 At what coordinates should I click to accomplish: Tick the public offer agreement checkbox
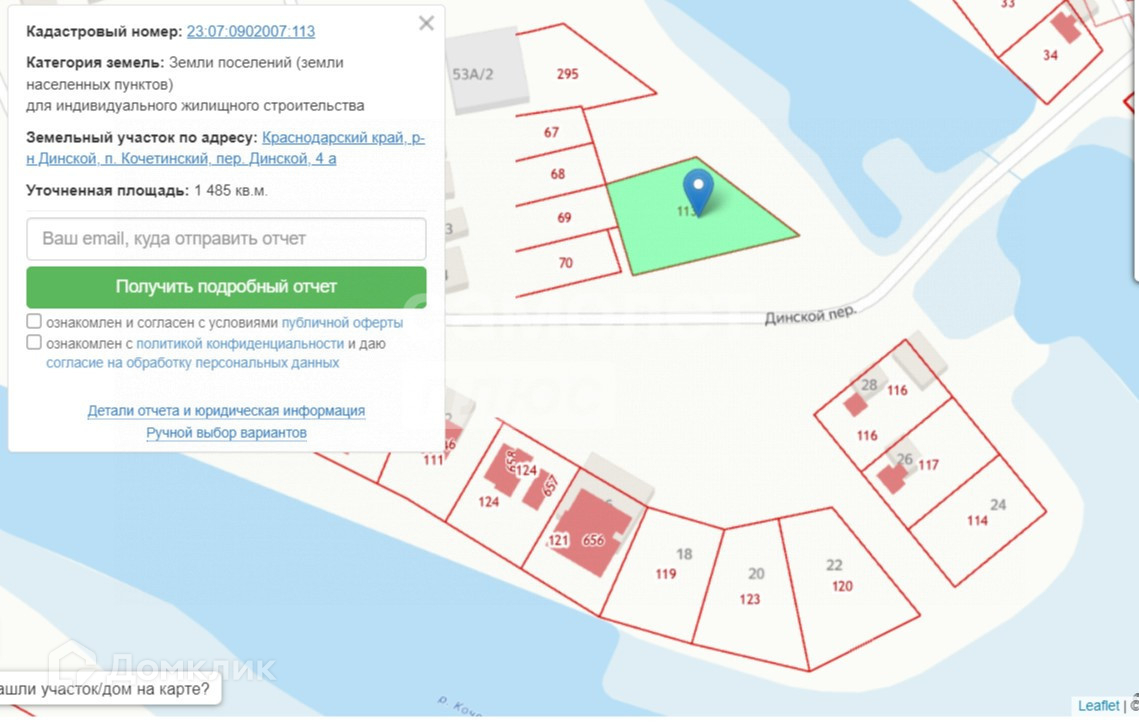pyautogui.click(x=34, y=322)
